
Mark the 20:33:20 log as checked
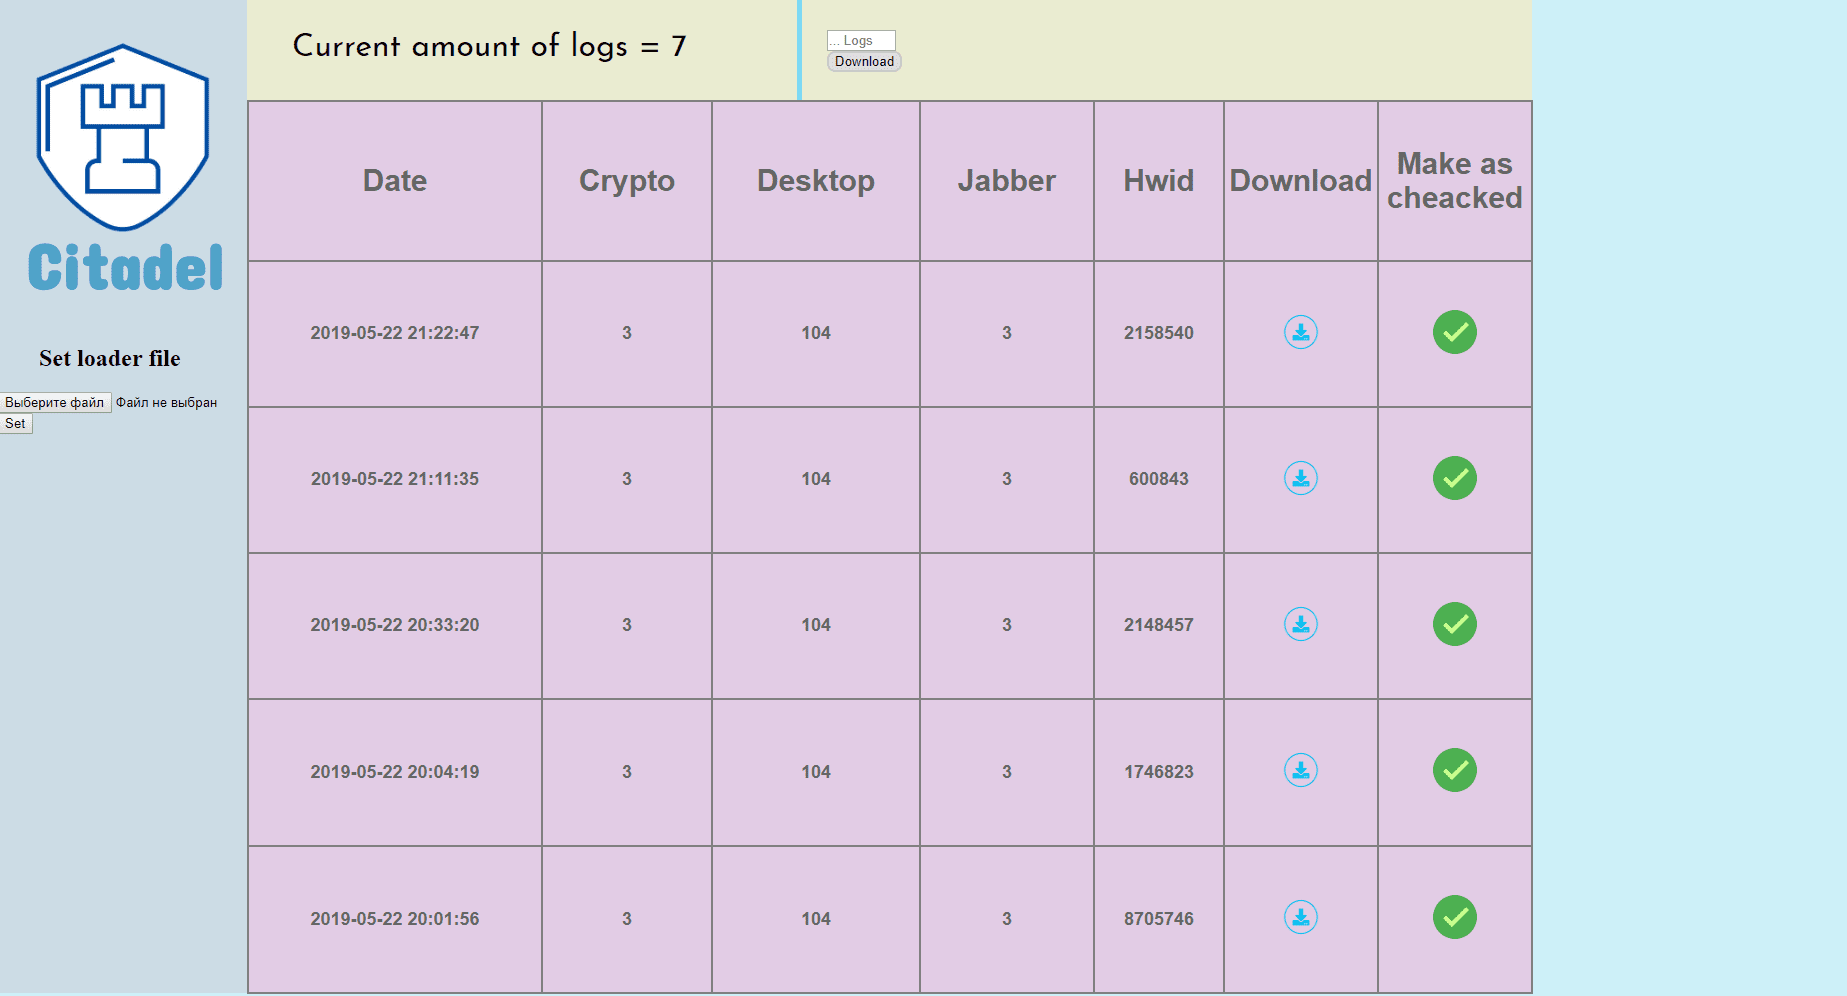1454,624
